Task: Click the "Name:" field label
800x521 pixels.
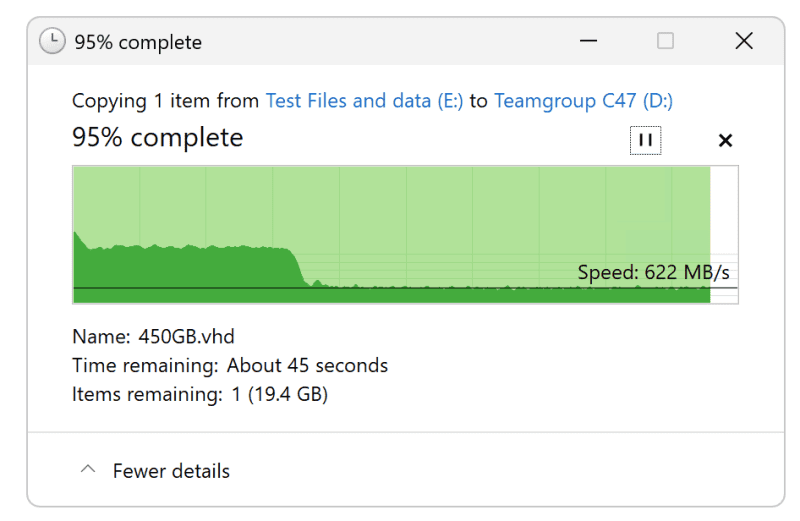Action: [x=101, y=336]
